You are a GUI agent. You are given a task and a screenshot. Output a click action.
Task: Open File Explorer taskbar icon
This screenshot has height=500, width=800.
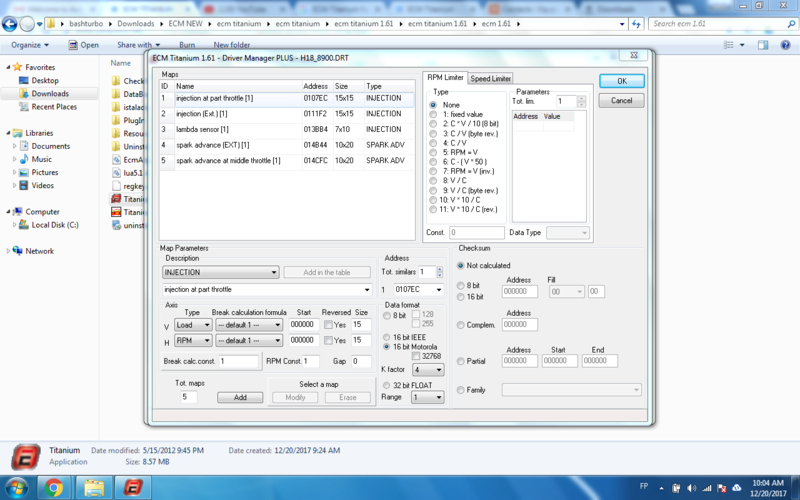point(94,488)
